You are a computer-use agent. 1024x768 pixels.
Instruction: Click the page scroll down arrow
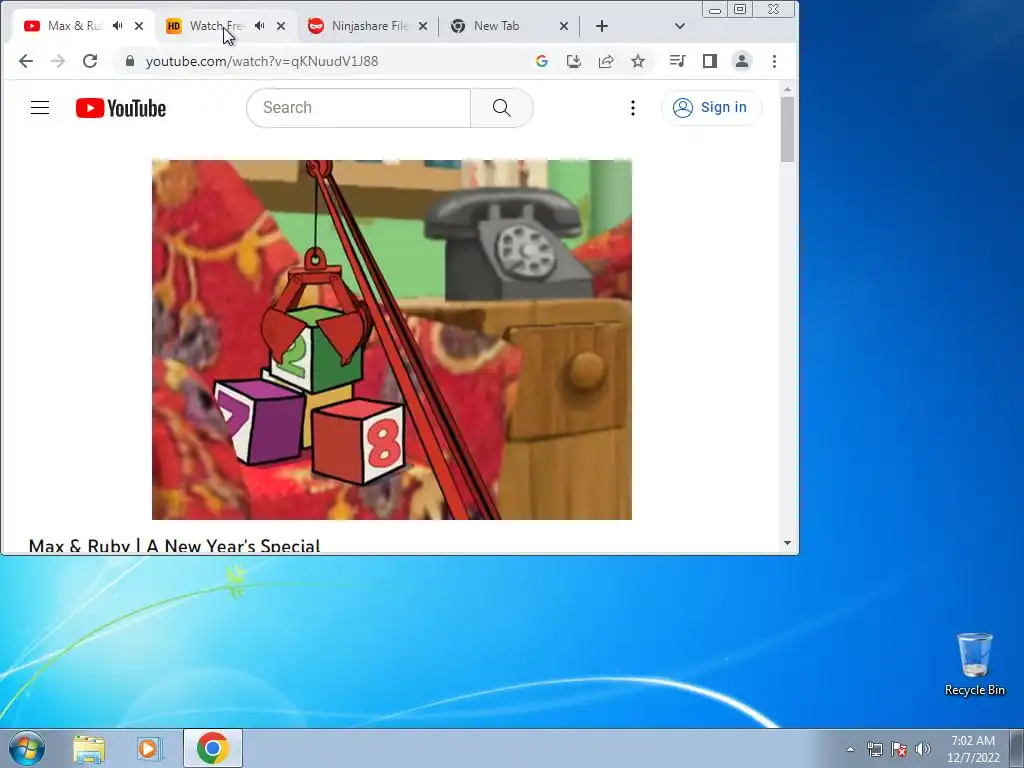click(x=788, y=543)
